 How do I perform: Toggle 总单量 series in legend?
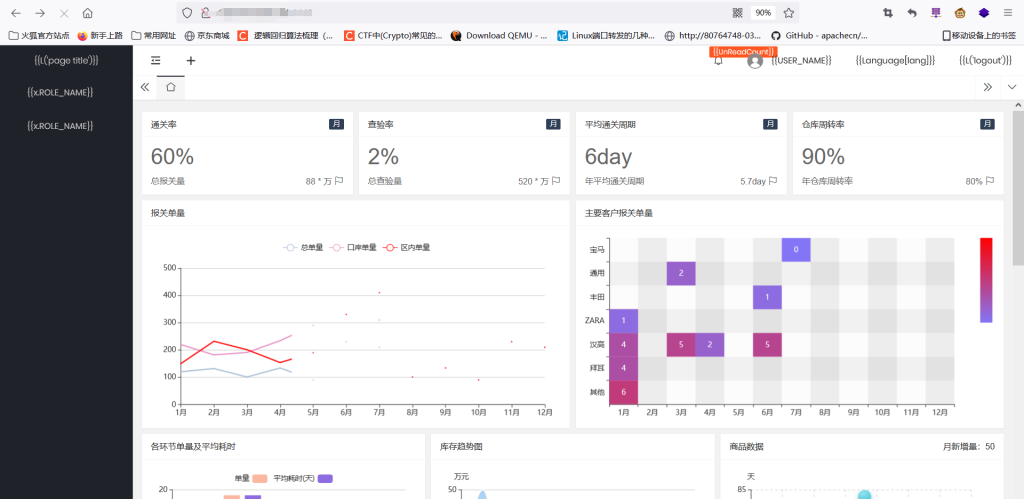coord(303,248)
